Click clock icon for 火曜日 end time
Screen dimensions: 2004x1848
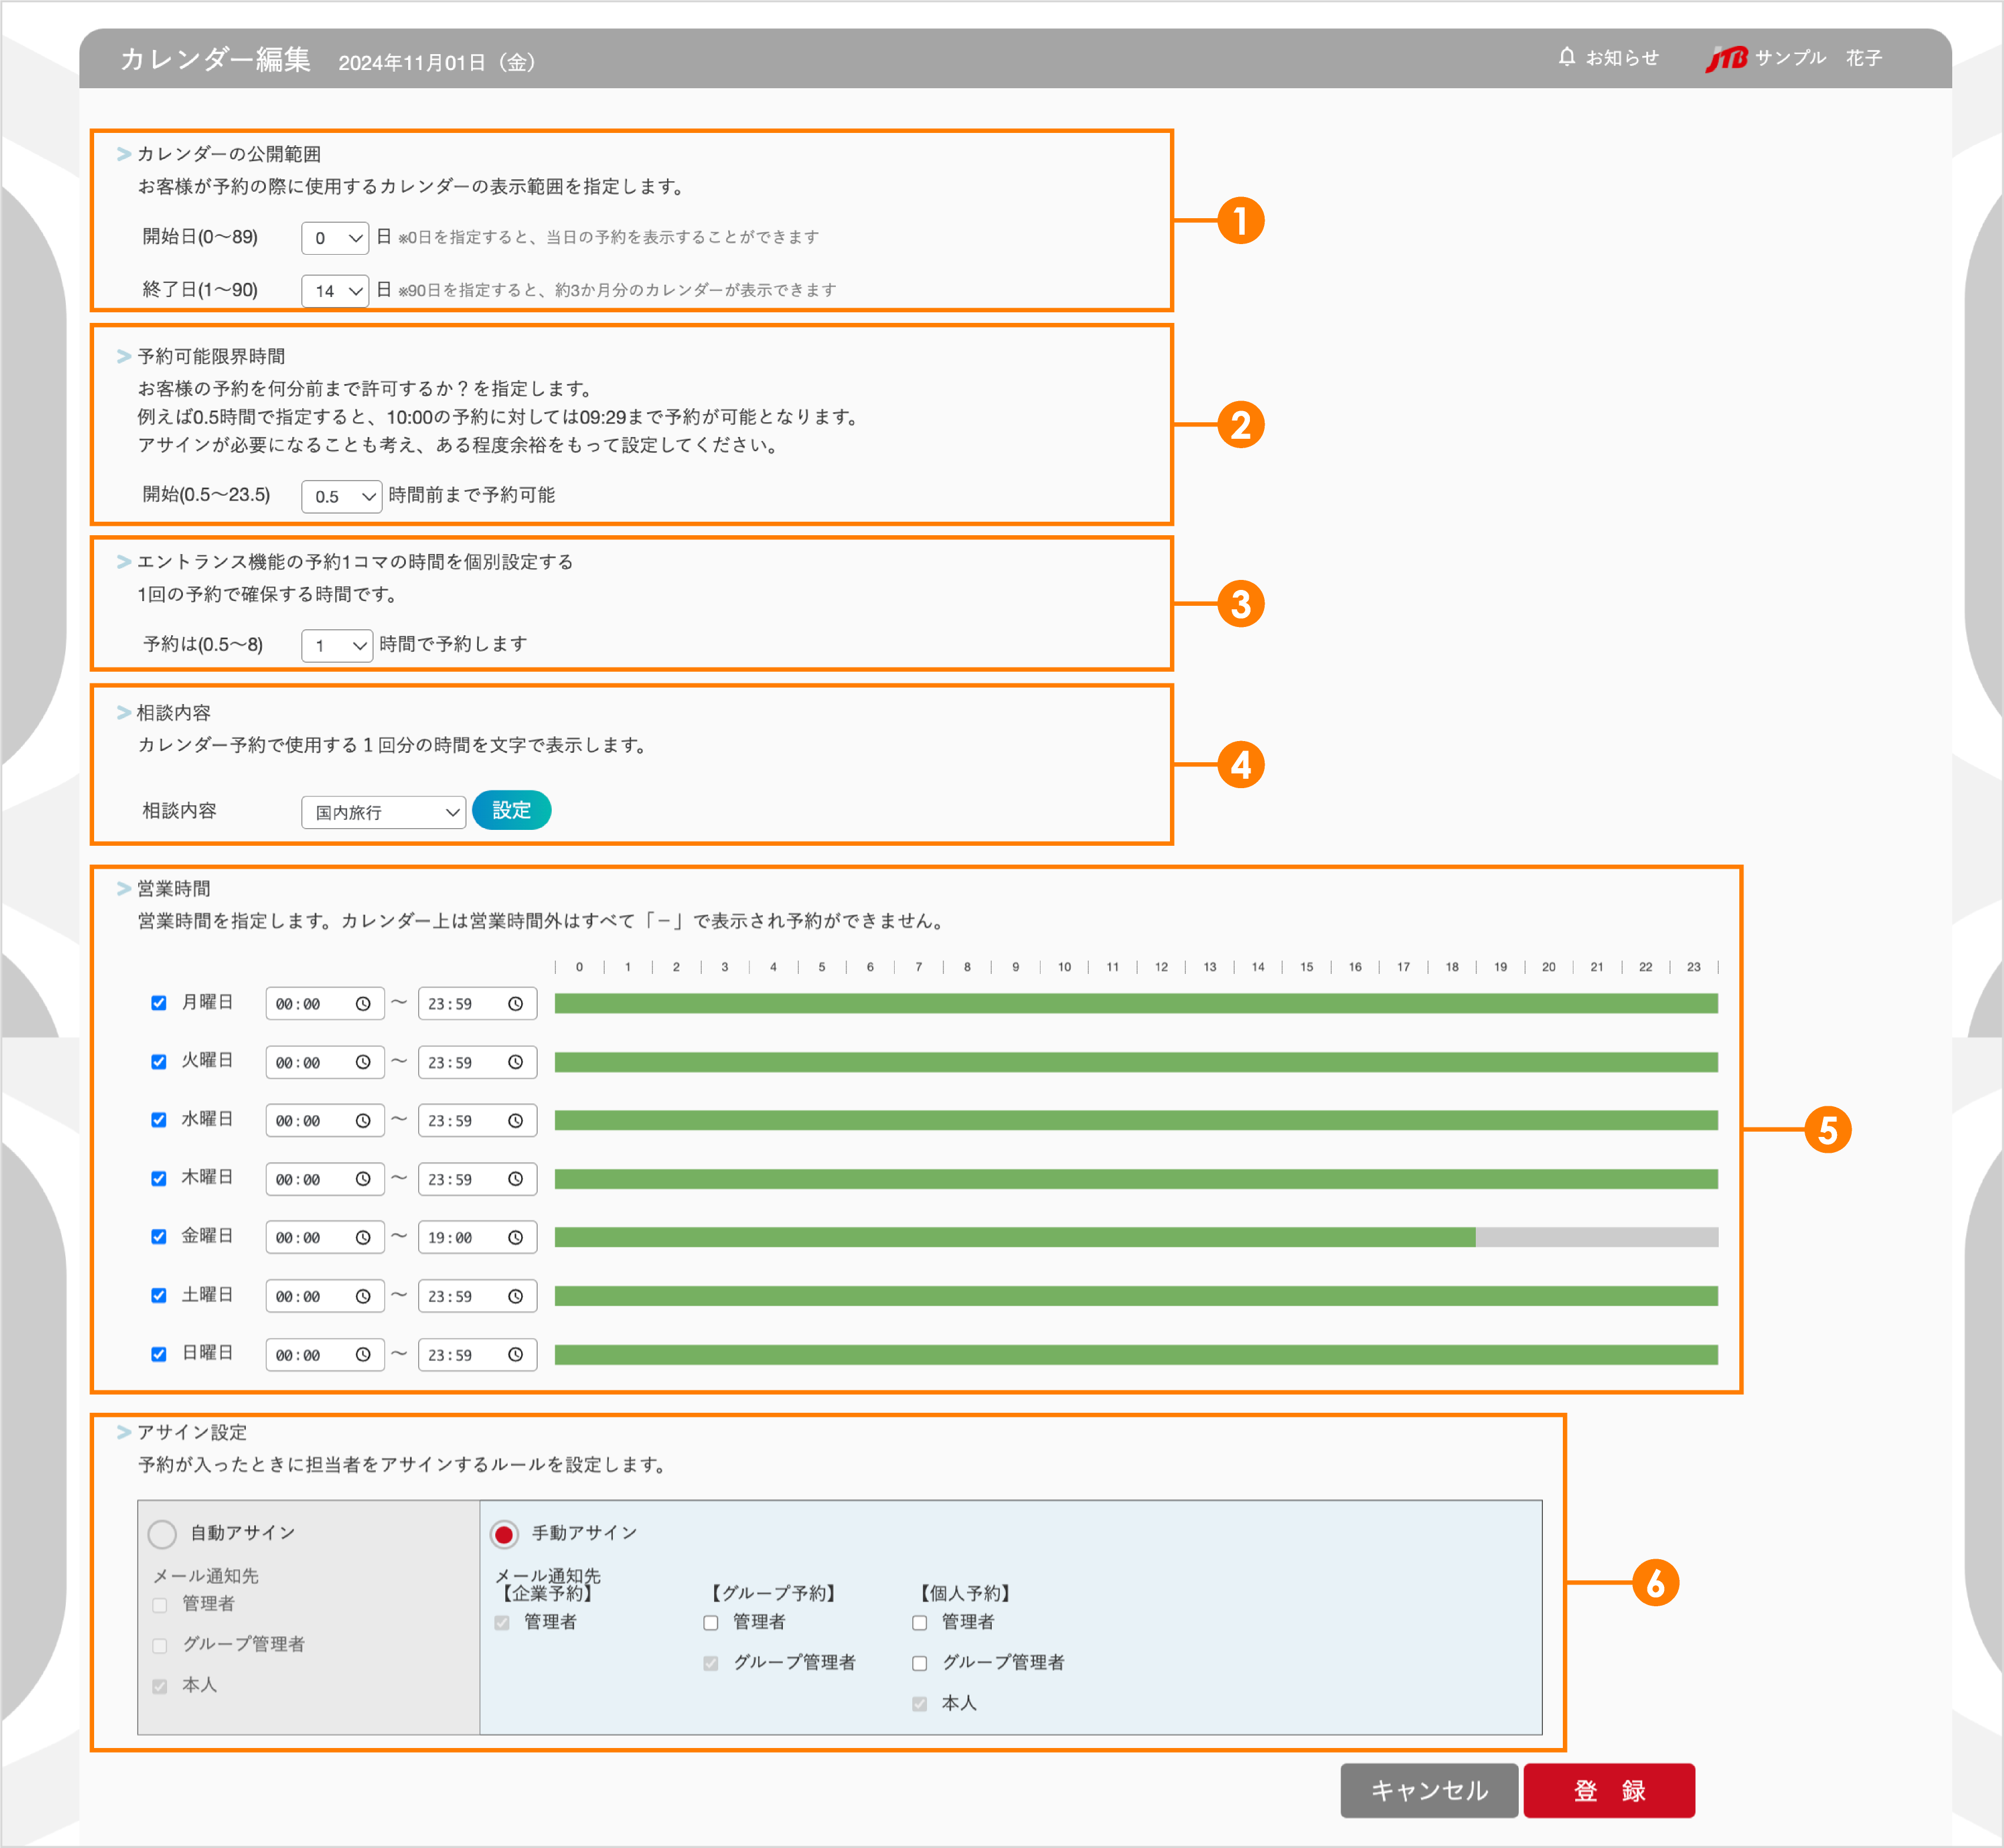click(515, 1062)
